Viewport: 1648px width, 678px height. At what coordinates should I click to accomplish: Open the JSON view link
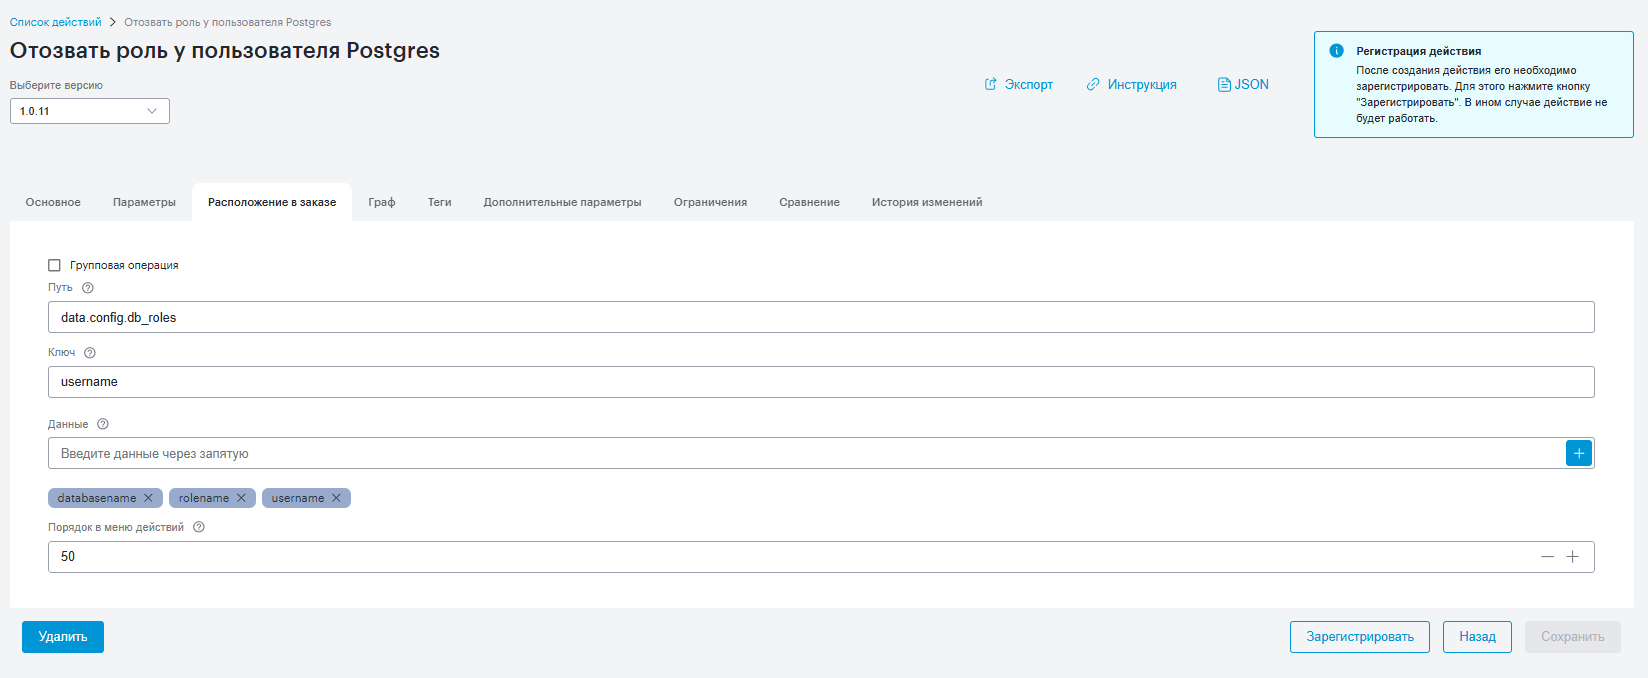[1243, 85]
